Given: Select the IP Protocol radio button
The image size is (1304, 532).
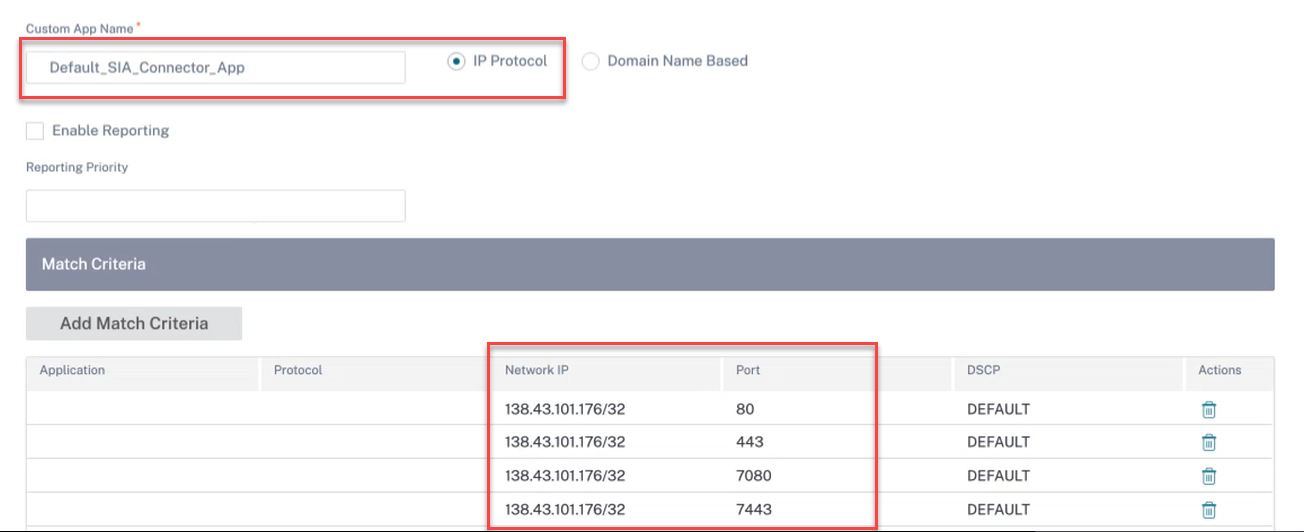Looking at the screenshot, I should pos(456,61).
